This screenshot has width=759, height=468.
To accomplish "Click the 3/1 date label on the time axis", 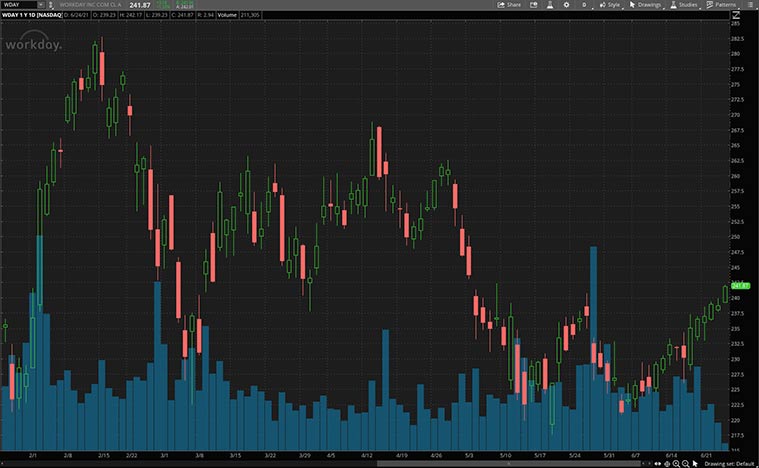I will (x=164, y=455).
